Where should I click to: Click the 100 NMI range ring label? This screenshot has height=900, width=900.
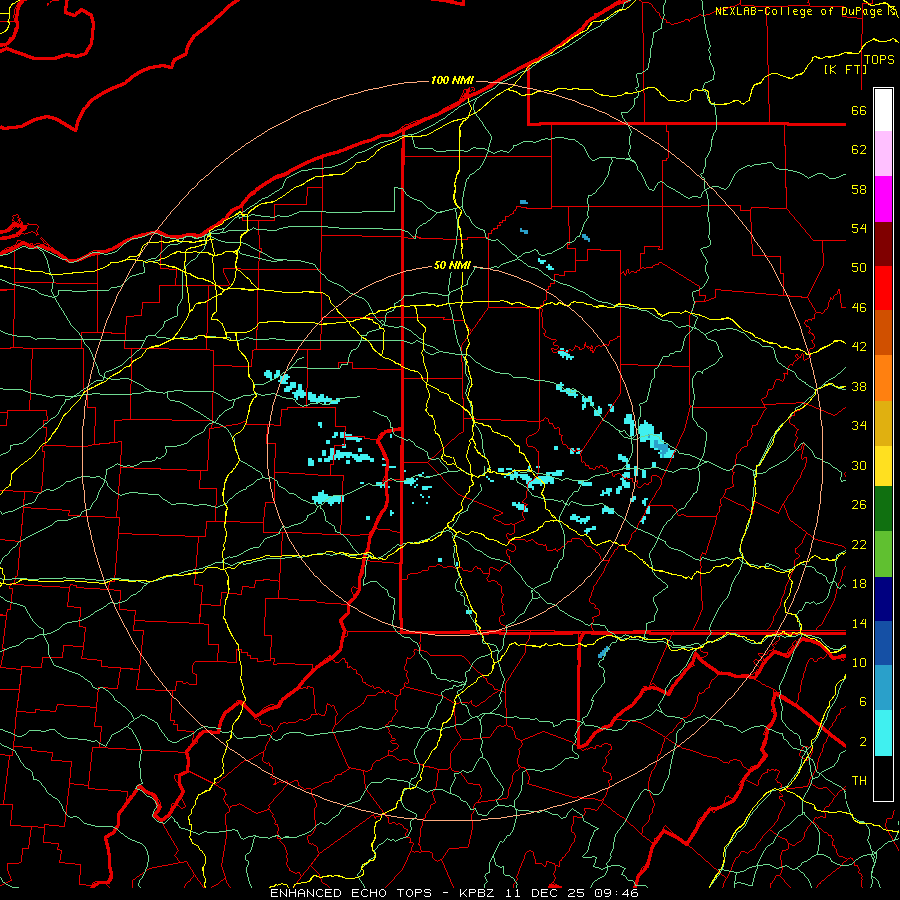[452, 80]
